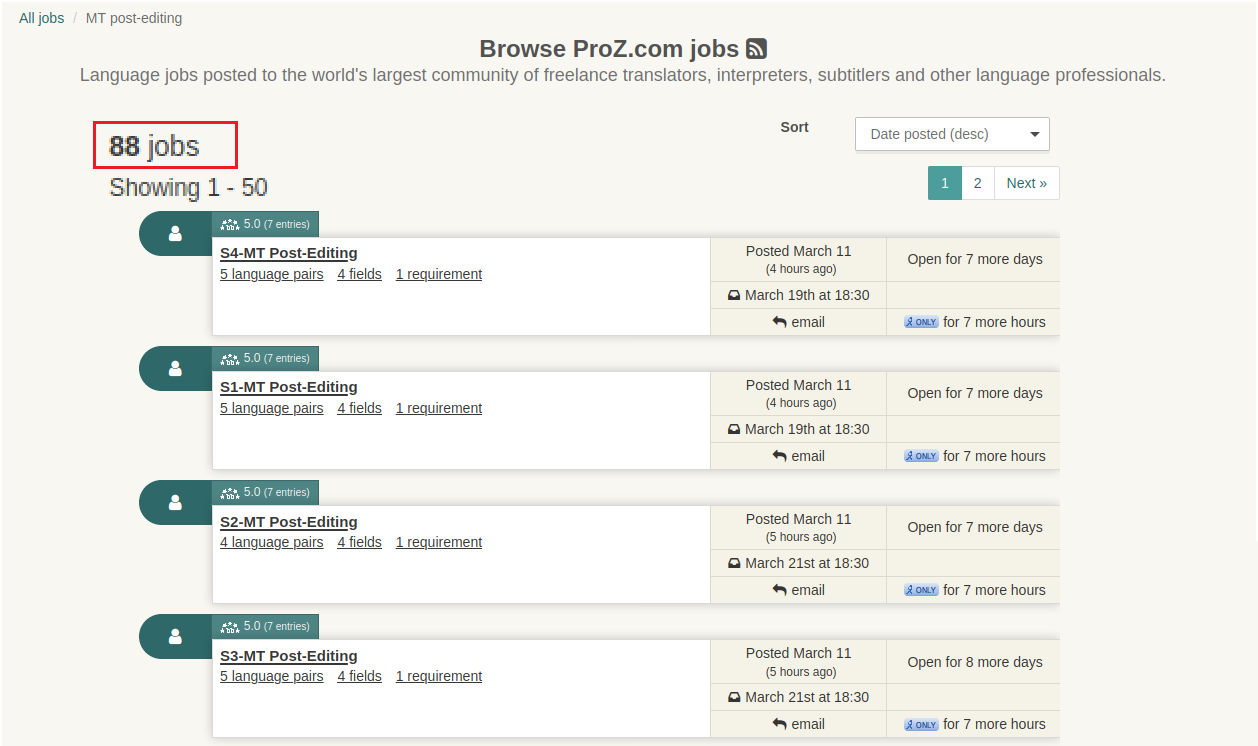Open the 4 fields link under S3-MT Post-Editing
The width and height of the screenshot is (1258, 746).
point(359,676)
